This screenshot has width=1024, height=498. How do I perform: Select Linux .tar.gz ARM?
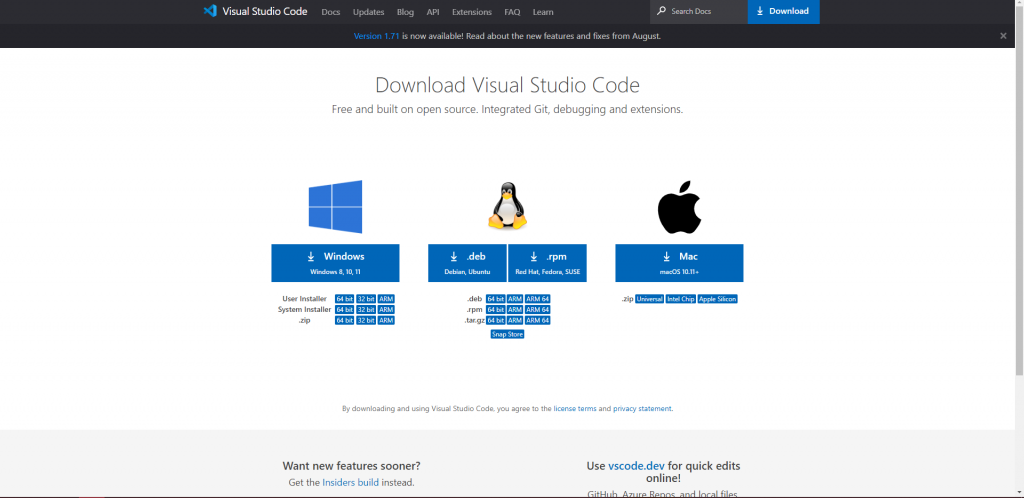coord(515,320)
